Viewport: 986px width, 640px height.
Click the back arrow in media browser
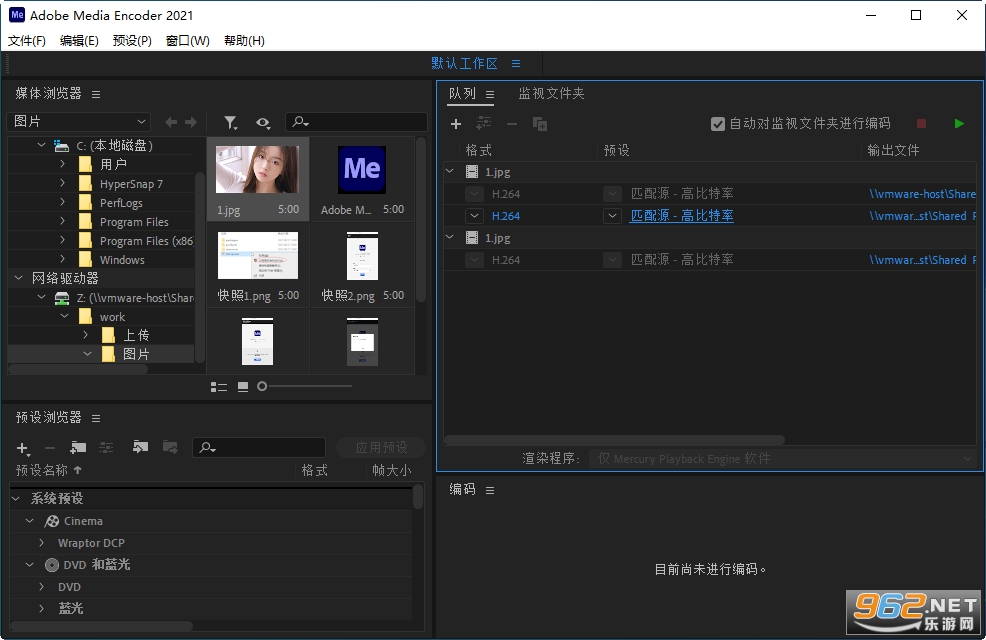tap(170, 122)
